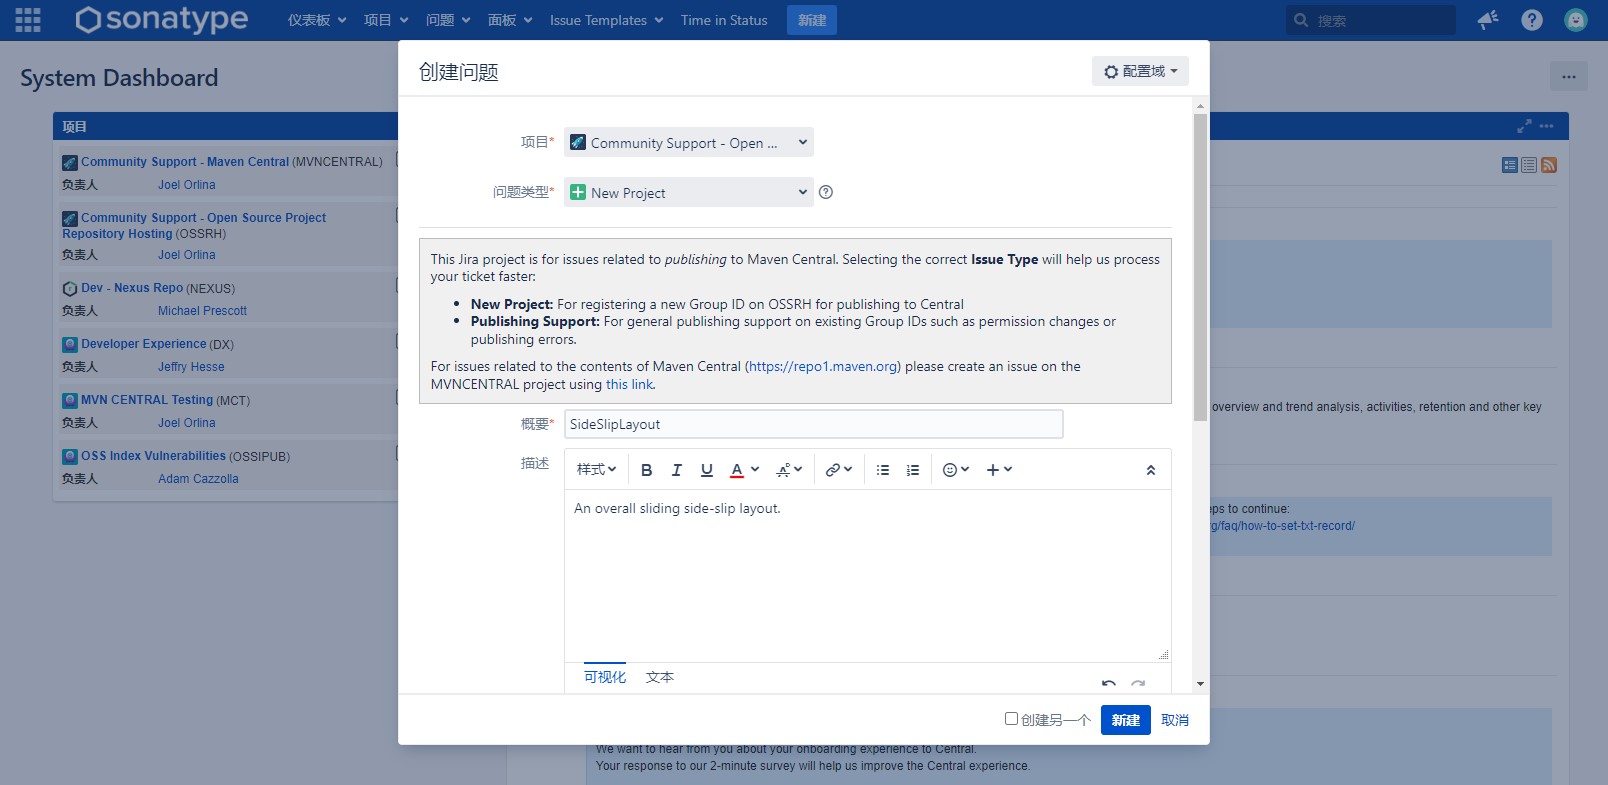Open the 配置域 configure fields menu
Image resolution: width=1608 pixels, height=785 pixels.
click(1140, 71)
